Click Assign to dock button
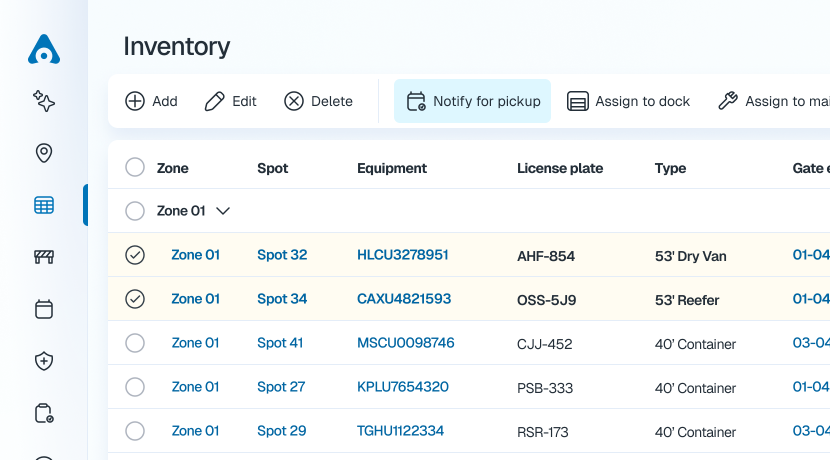The width and height of the screenshot is (830, 460). tap(629, 101)
